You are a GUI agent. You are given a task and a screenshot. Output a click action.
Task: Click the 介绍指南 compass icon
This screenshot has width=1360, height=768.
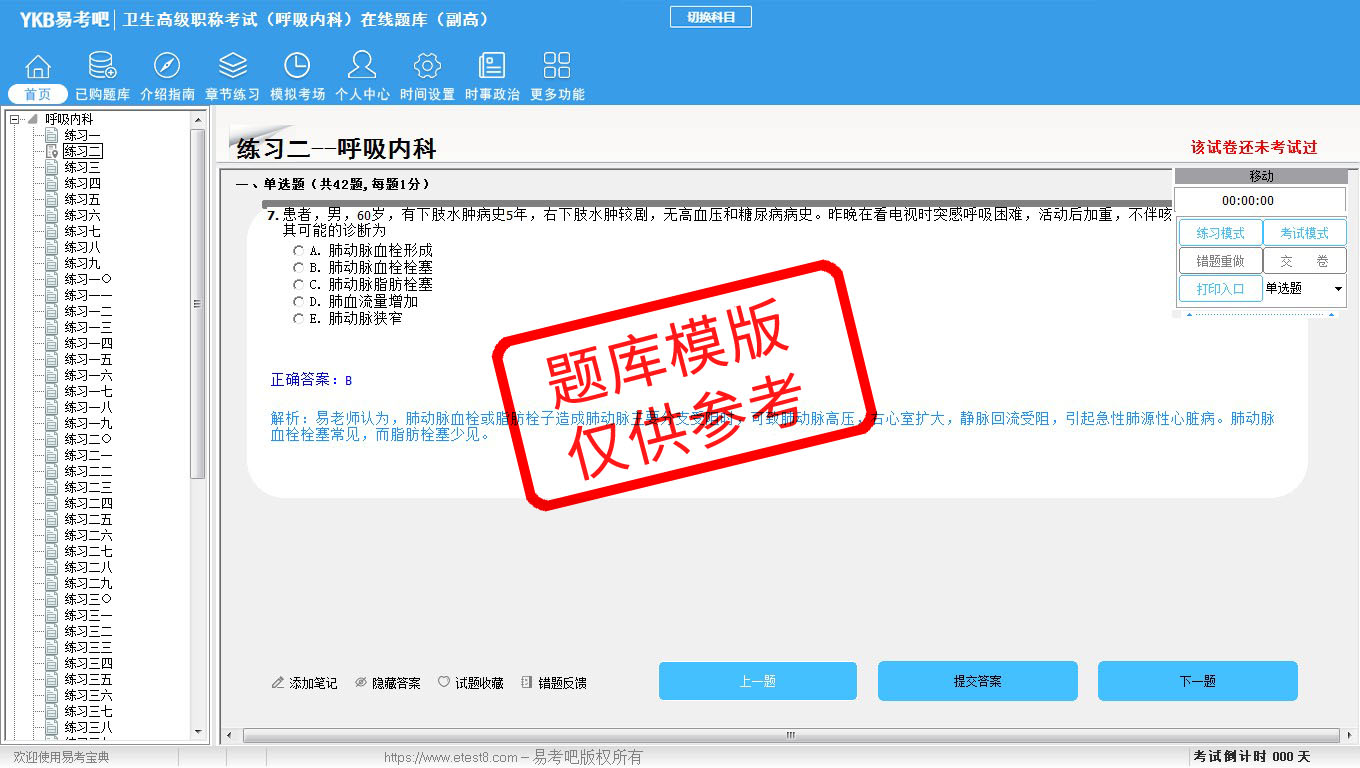167,67
